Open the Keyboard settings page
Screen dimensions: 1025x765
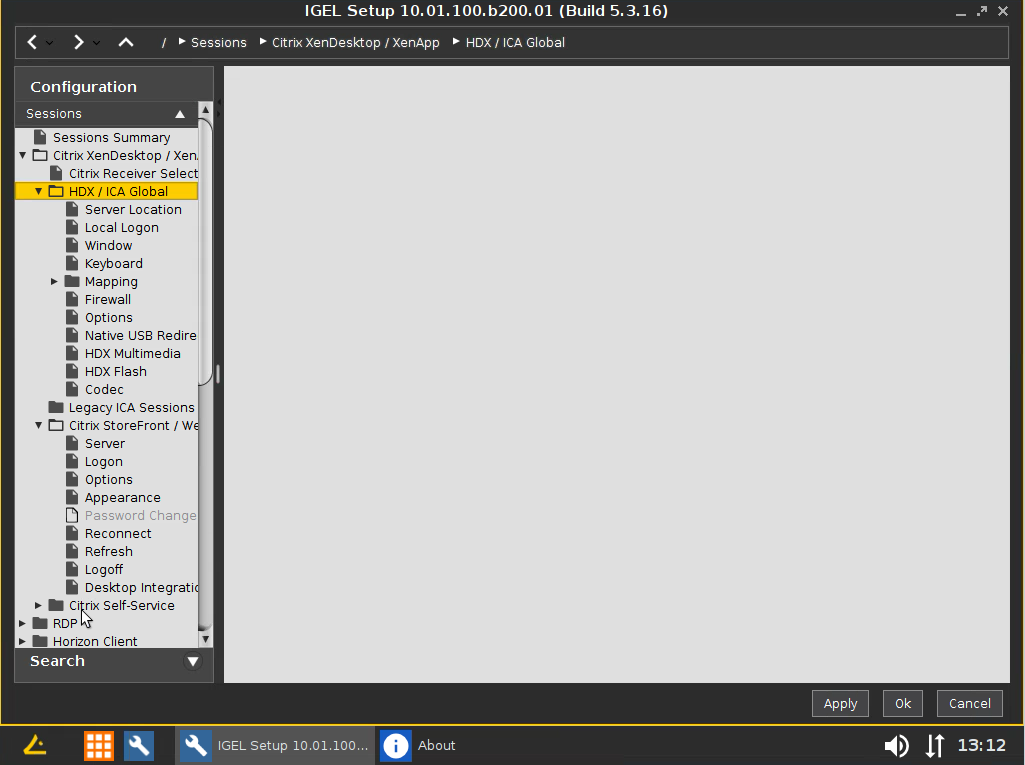point(113,263)
